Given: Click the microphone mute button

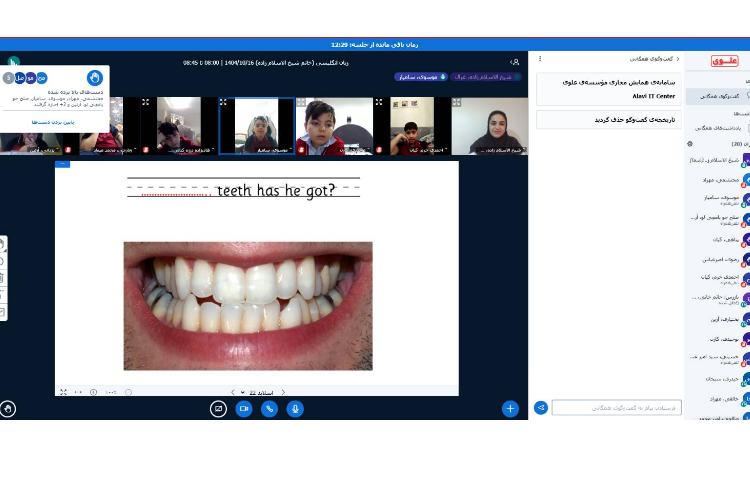Looking at the screenshot, I should pos(295,409).
